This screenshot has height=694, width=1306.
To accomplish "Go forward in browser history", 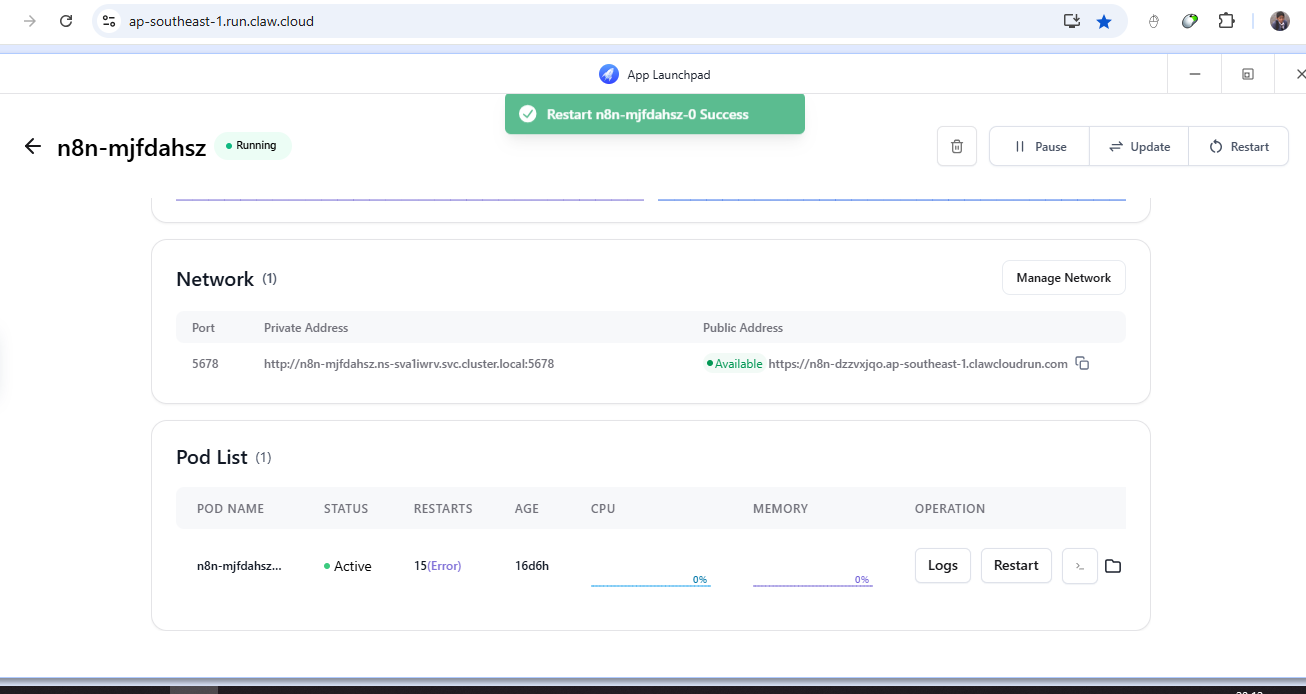I will click(x=30, y=21).
